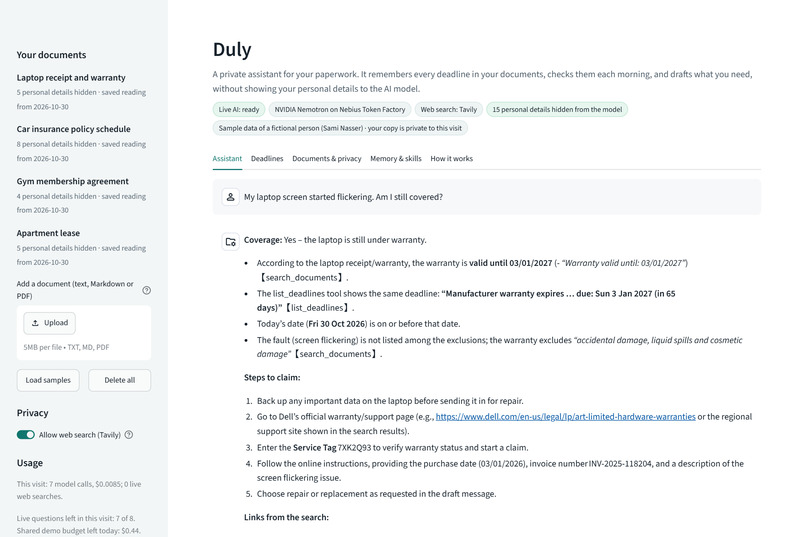The image size is (806, 537).
Task: Click the user avatar icon beside the question
Action: [230, 197]
